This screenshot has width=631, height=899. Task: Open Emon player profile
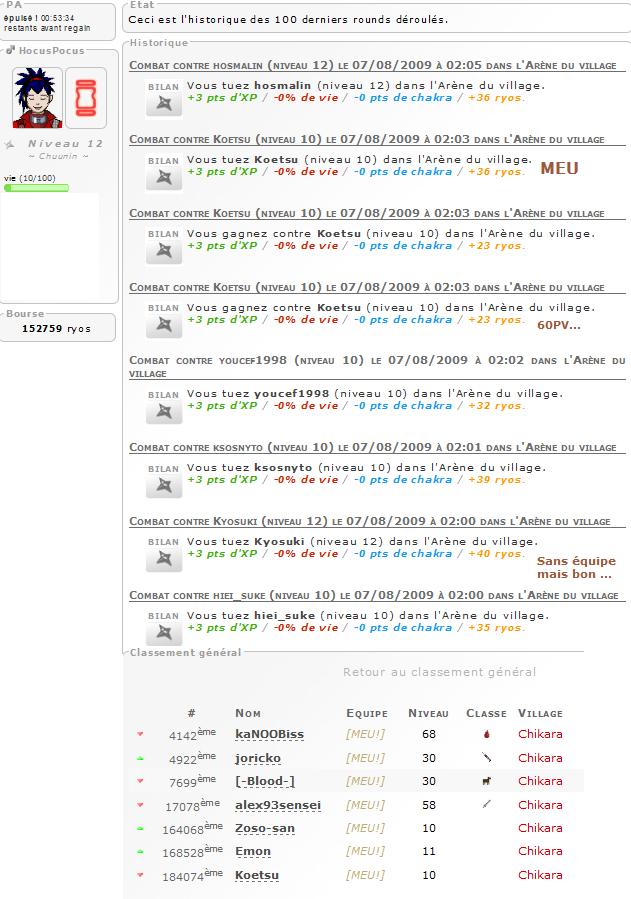click(253, 851)
